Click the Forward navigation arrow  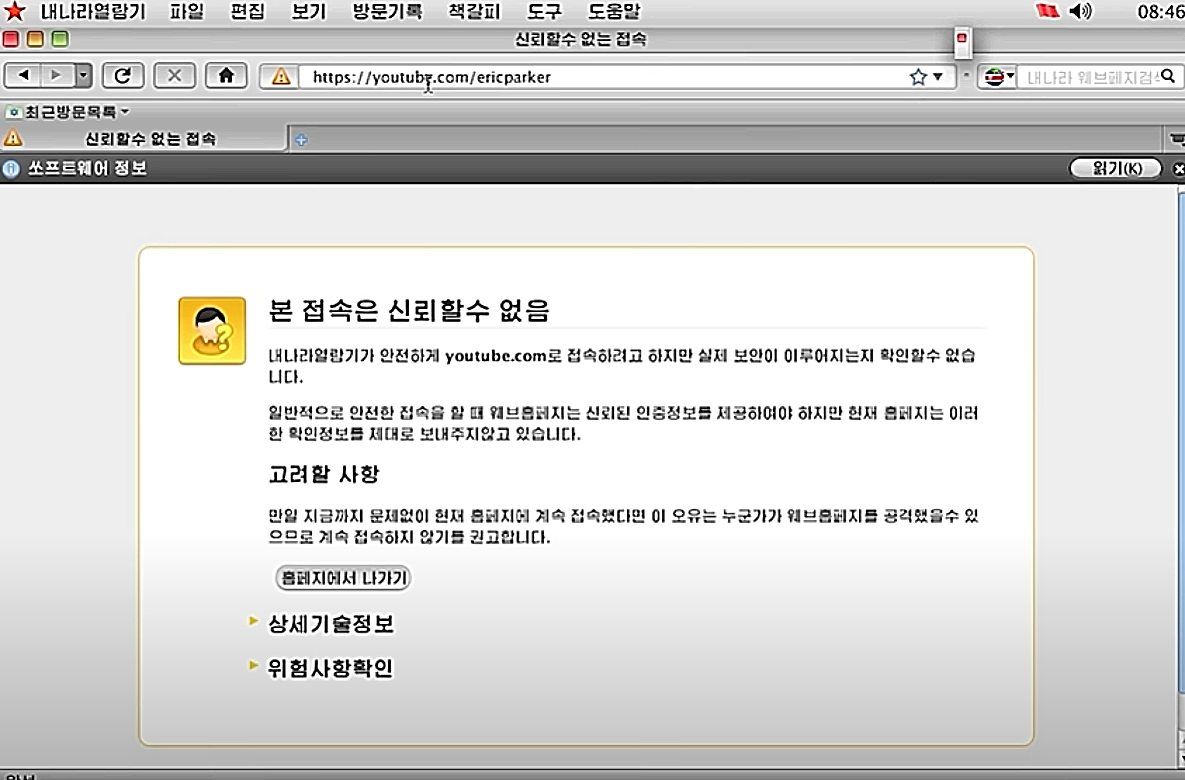pos(56,76)
